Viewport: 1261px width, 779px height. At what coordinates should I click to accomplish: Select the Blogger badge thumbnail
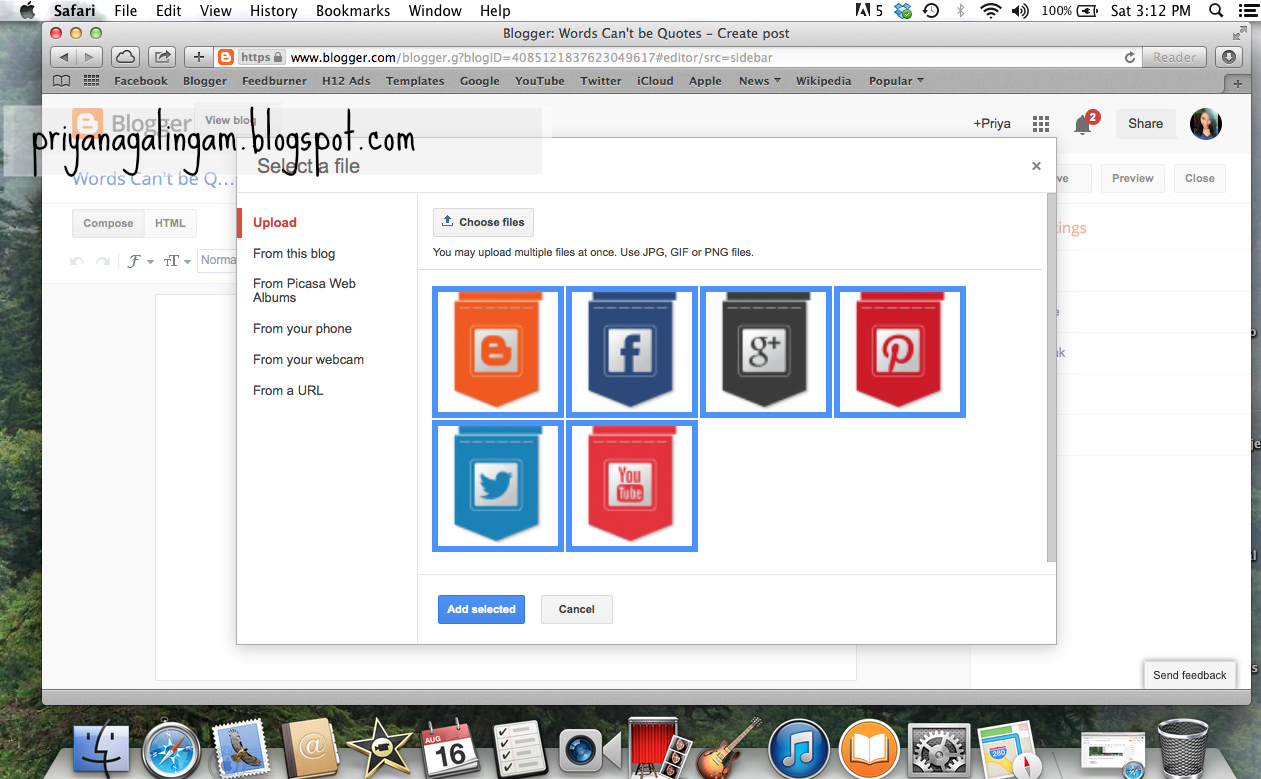click(x=497, y=351)
